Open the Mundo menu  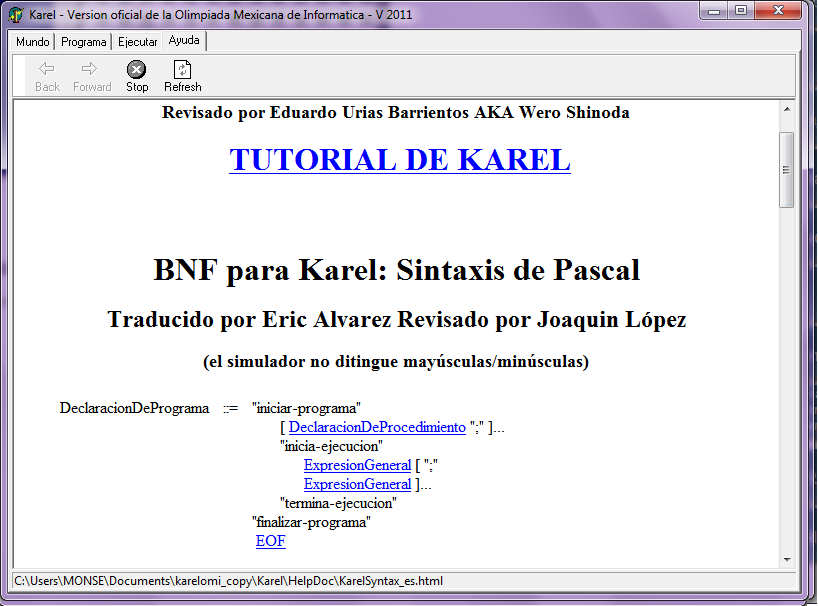pyautogui.click(x=31, y=42)
